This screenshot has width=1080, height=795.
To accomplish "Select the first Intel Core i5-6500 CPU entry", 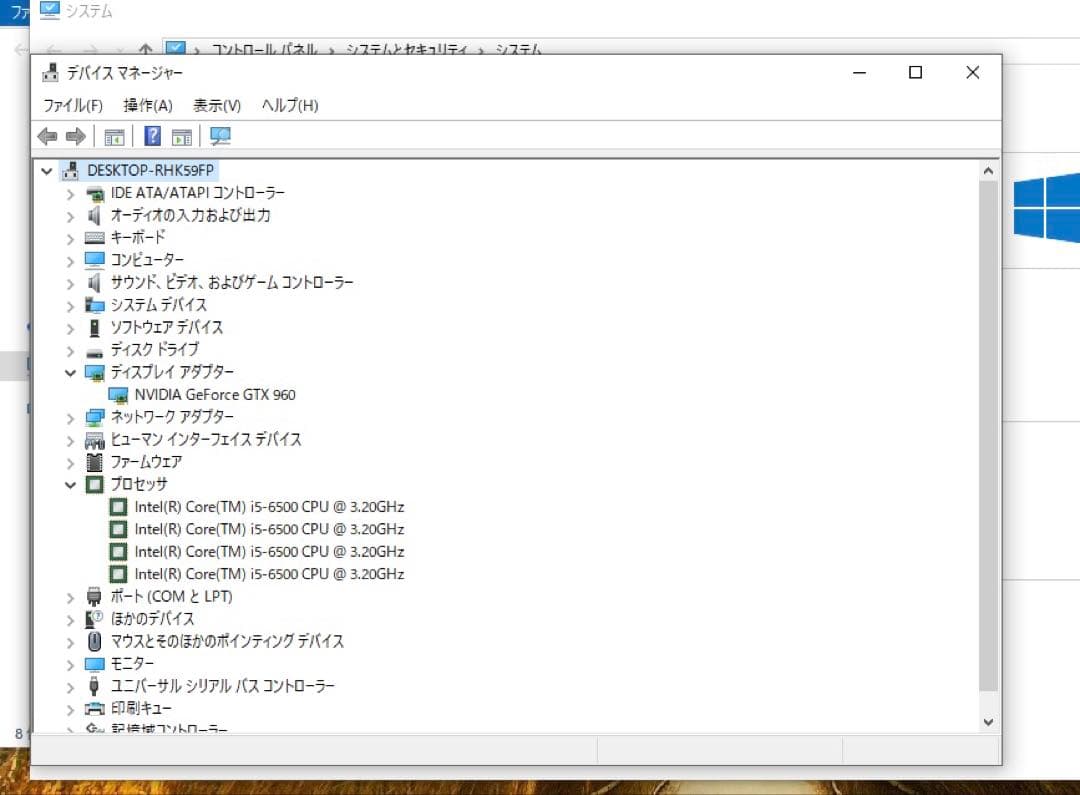I will 269,507.
